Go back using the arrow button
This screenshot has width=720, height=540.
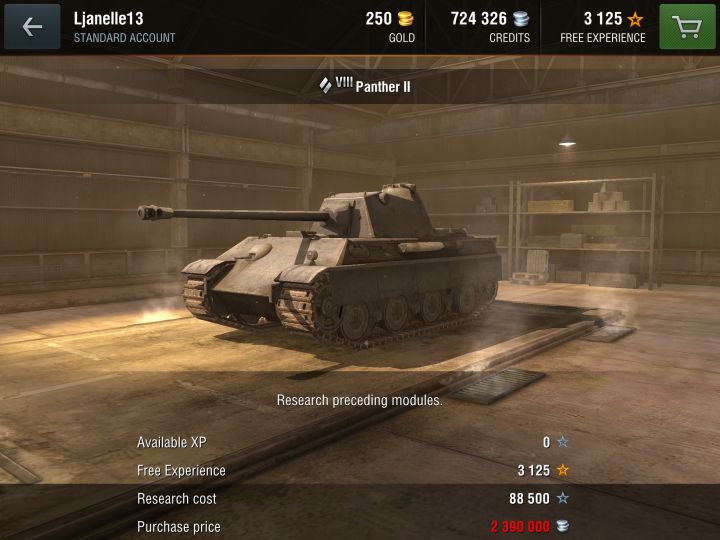click(x=32, y=27)
